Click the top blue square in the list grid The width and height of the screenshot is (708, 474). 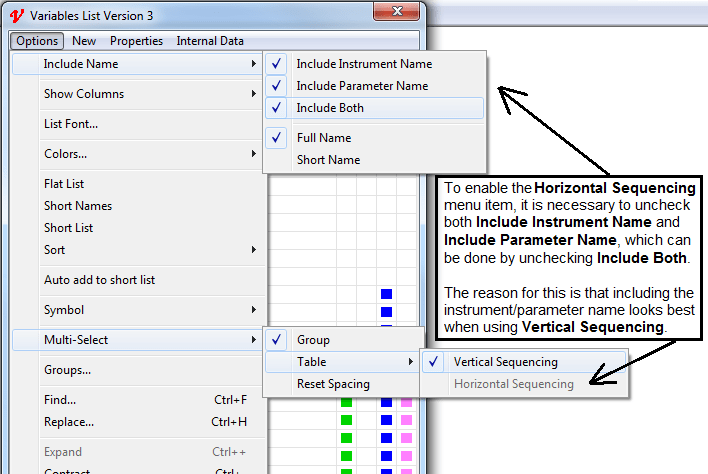pos(387,294)
